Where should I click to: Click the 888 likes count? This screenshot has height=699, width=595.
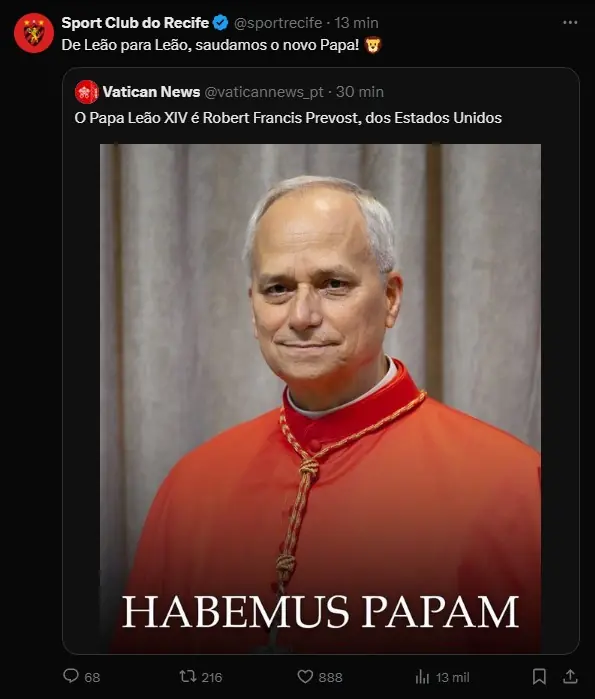coord(331,678)
